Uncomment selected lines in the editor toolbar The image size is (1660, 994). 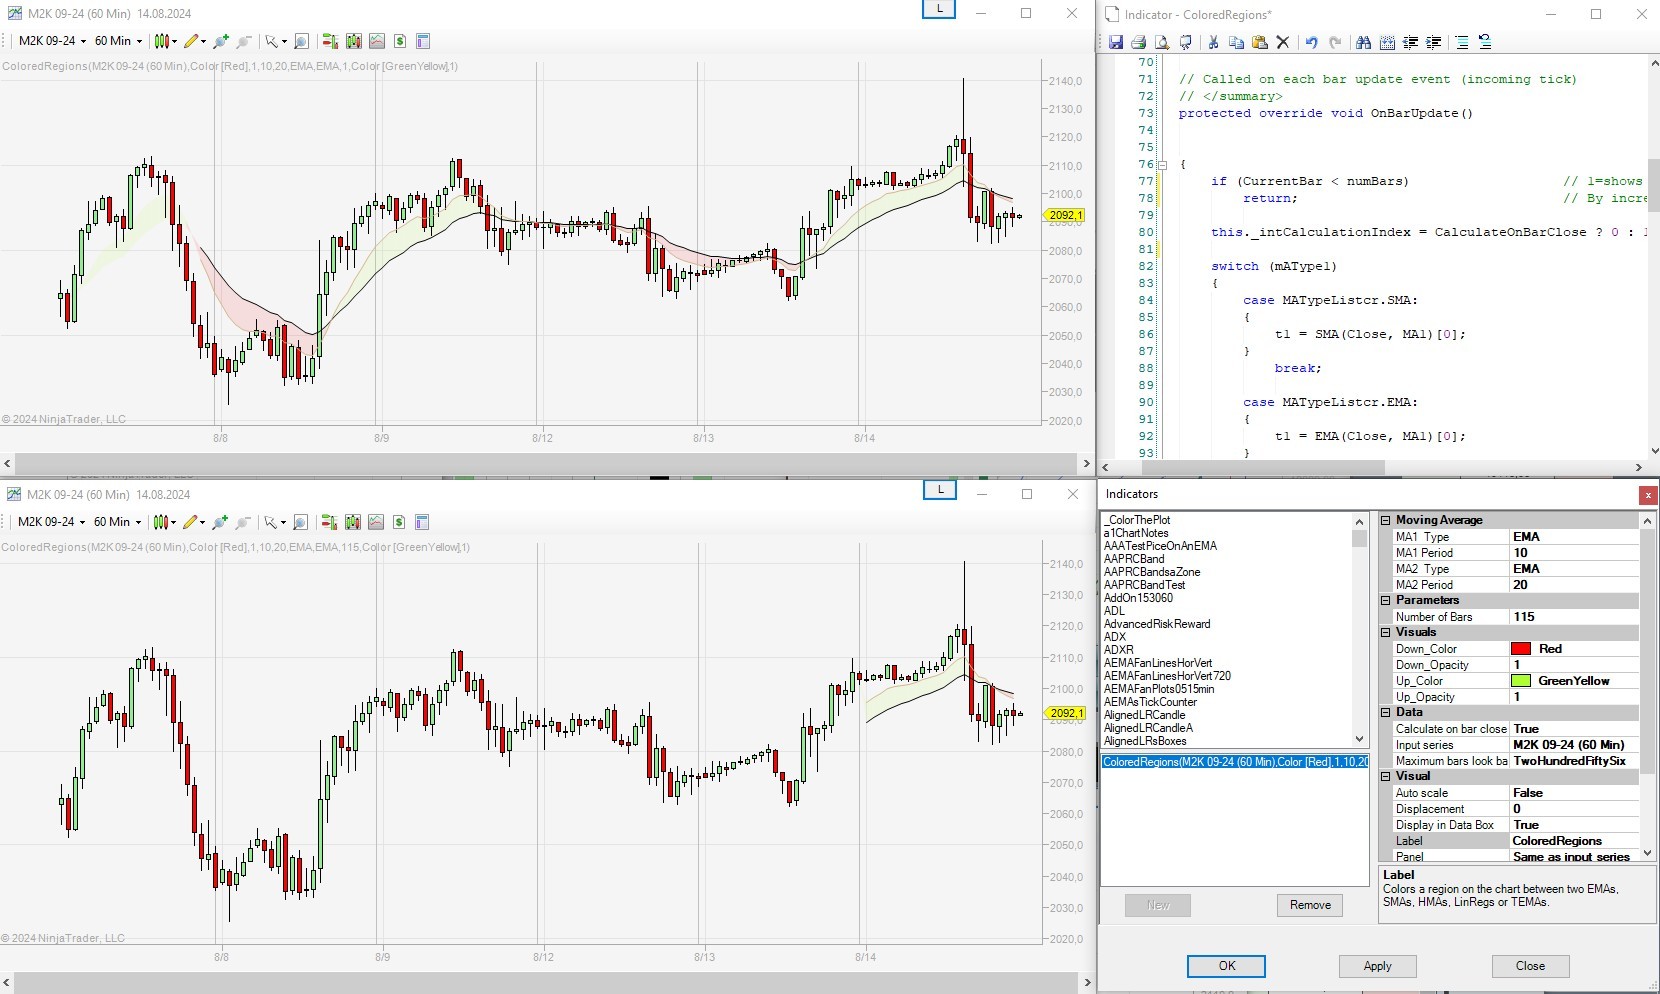tap(1485, 42)
